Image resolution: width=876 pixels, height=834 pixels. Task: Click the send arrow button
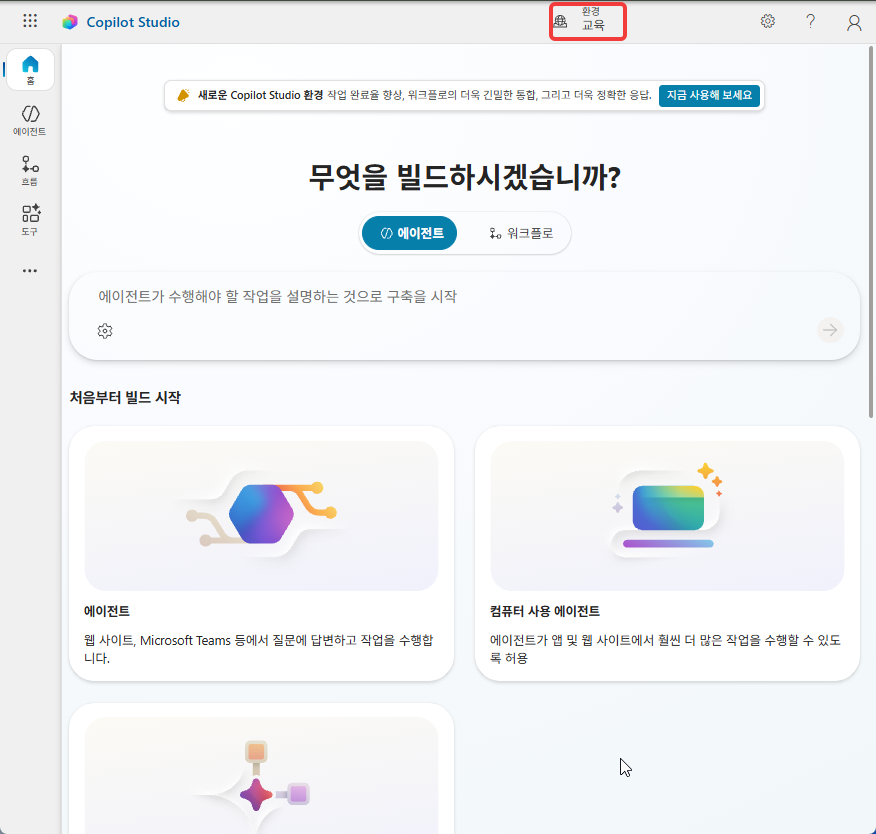pyautogui.click(x=830, y=330)
